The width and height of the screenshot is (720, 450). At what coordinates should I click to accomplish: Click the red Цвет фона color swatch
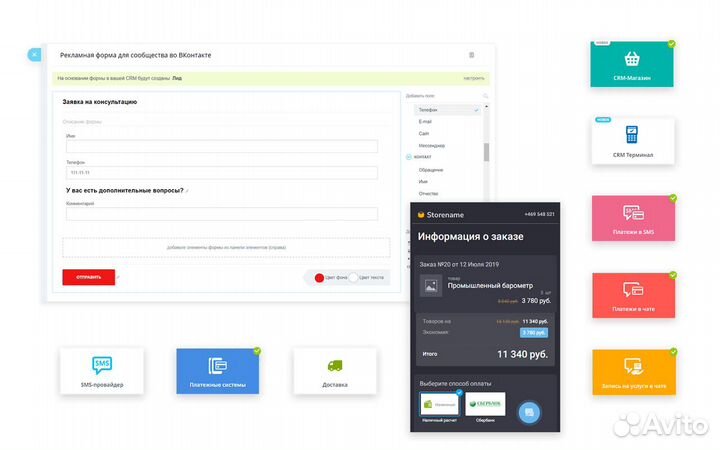click(x=320, y=278)
